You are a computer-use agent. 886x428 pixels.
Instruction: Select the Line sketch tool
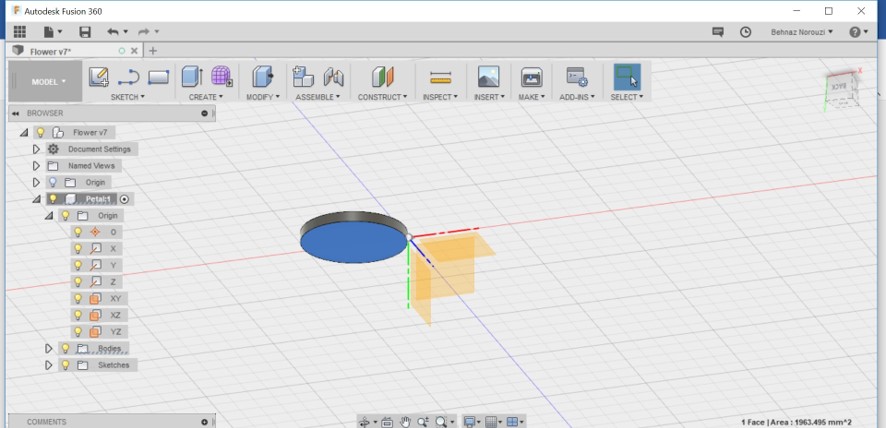(x=129, y=77)
